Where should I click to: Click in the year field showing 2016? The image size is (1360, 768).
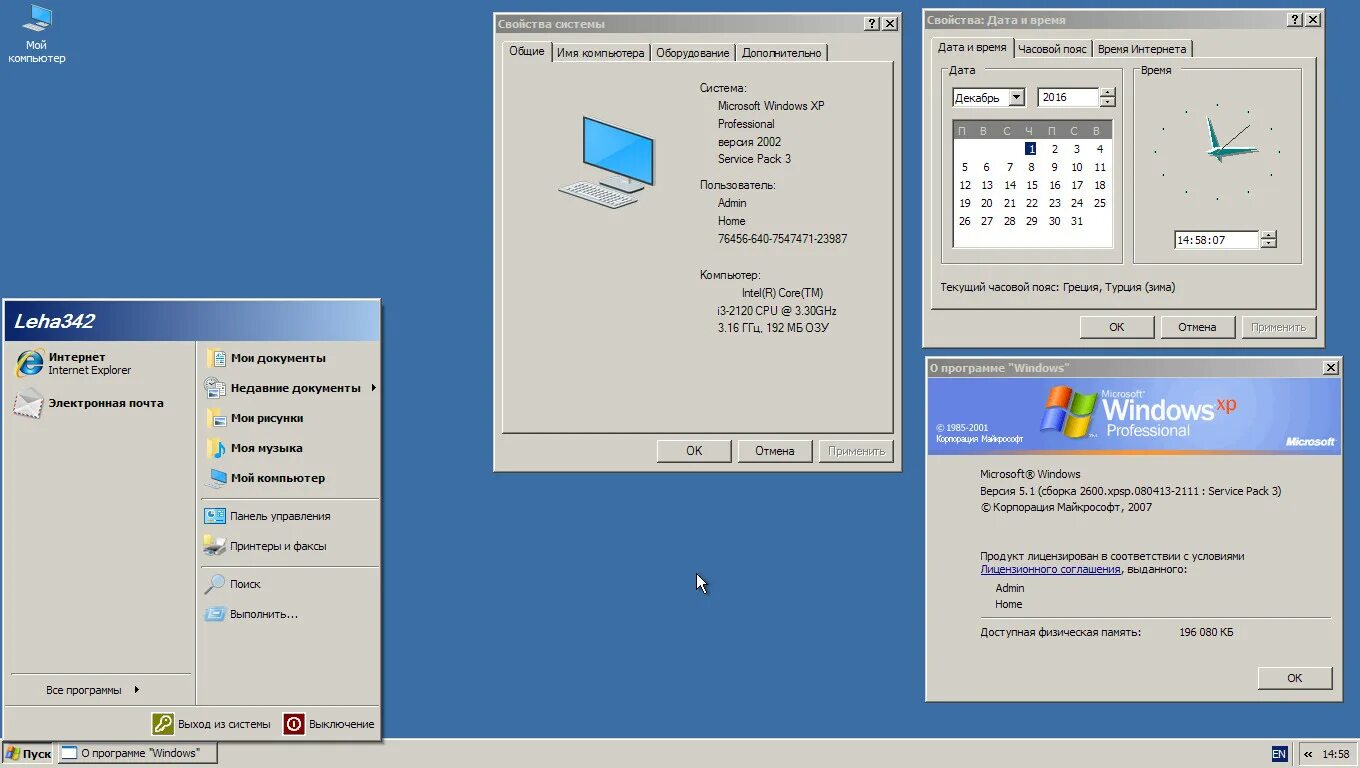1068,97
